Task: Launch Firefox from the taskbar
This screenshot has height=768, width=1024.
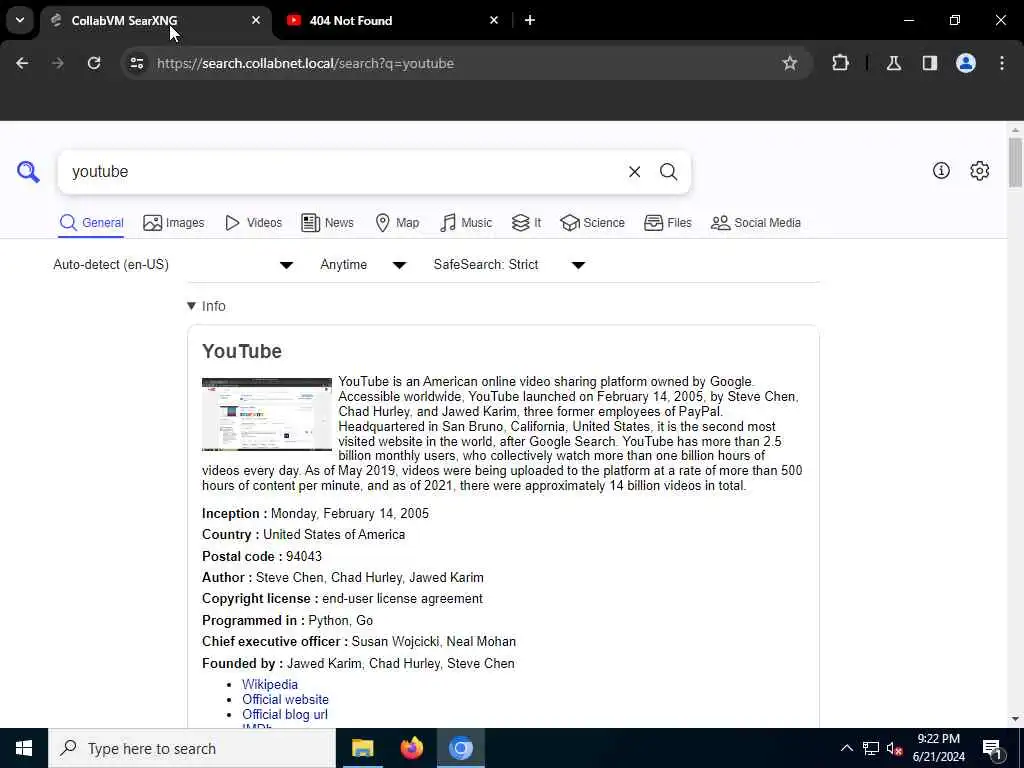Action: point(411,748)
